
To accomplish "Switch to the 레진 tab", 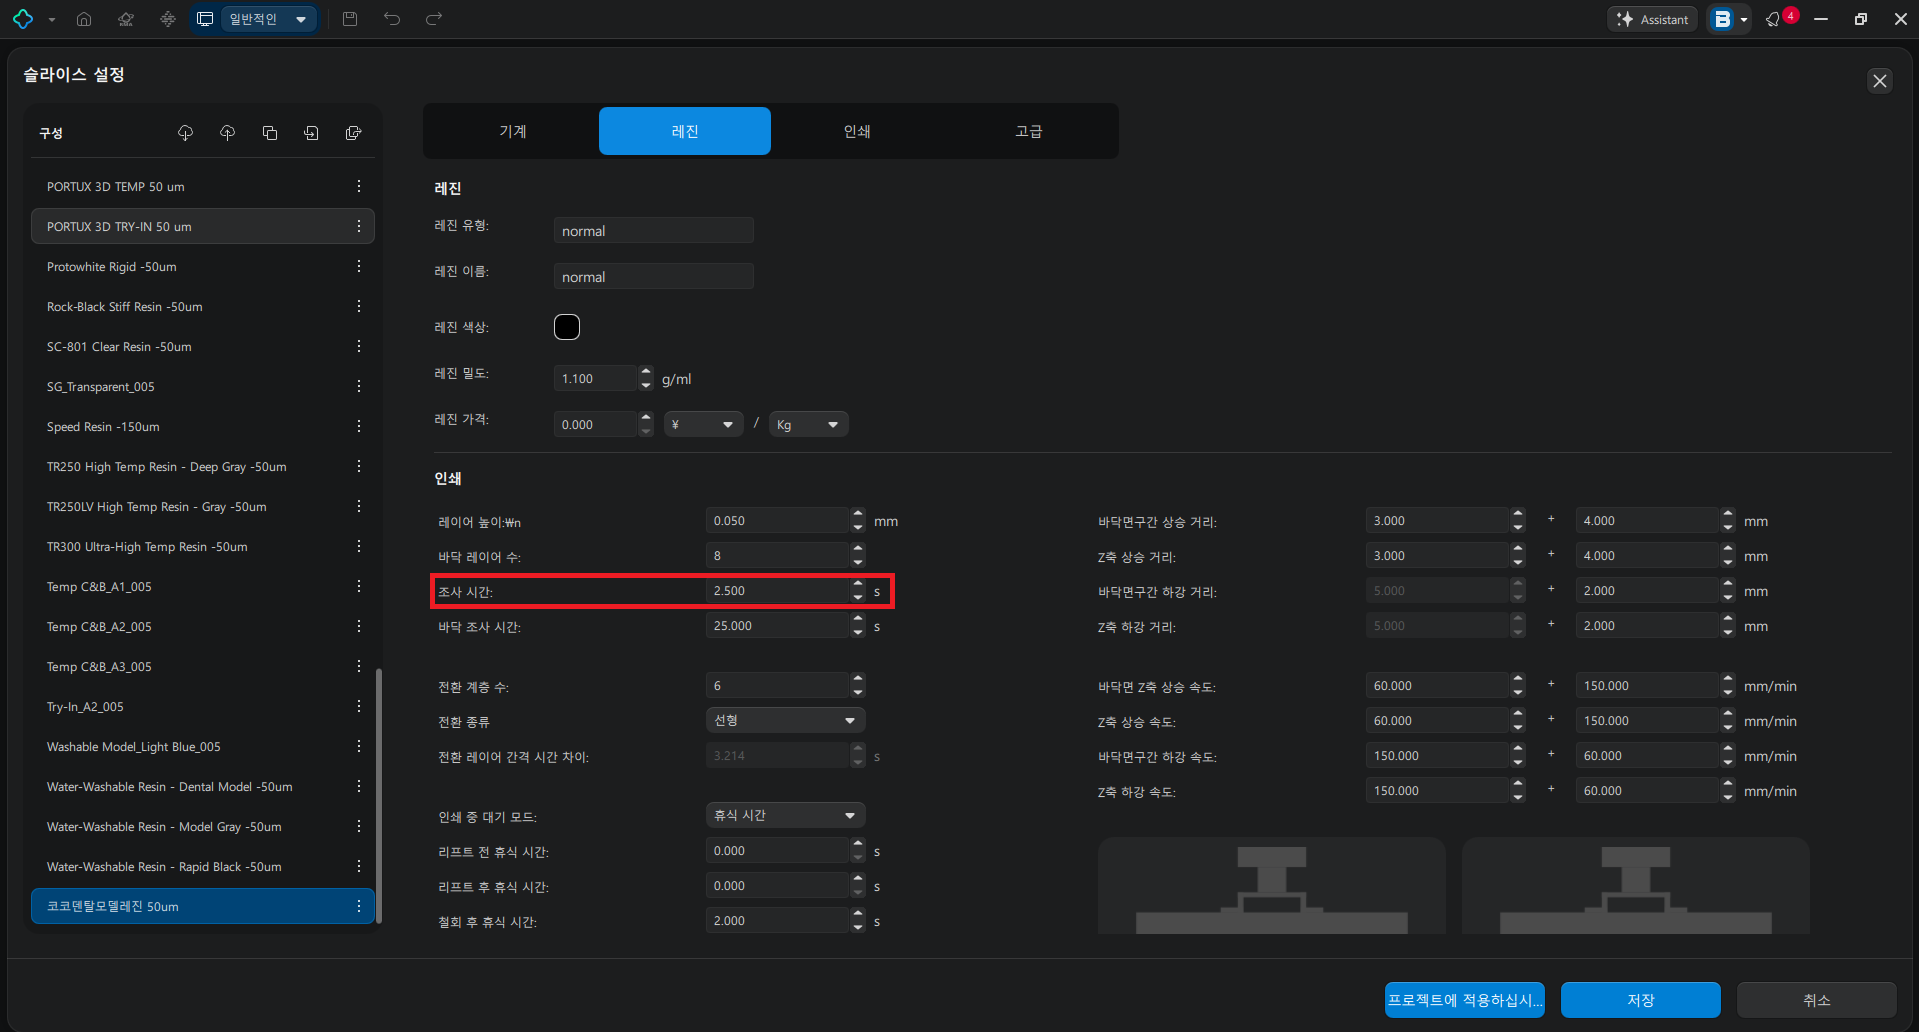I will [x=685, y=131].
